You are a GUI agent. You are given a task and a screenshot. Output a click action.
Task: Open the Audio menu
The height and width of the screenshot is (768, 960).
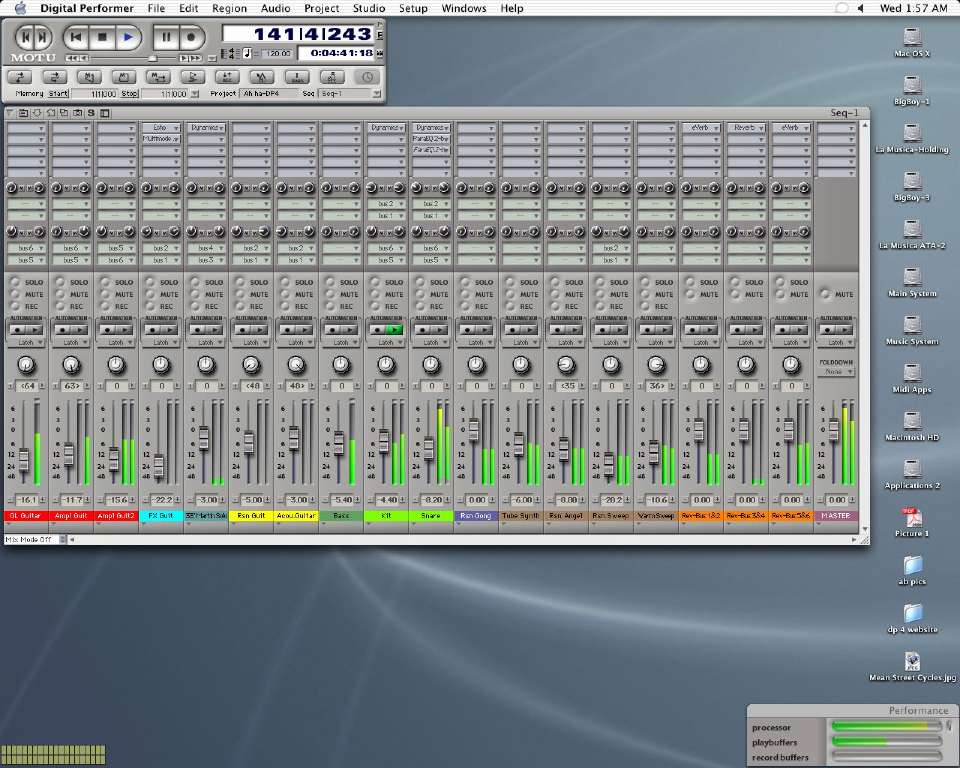pyautogui.click(x=276, y=8)
